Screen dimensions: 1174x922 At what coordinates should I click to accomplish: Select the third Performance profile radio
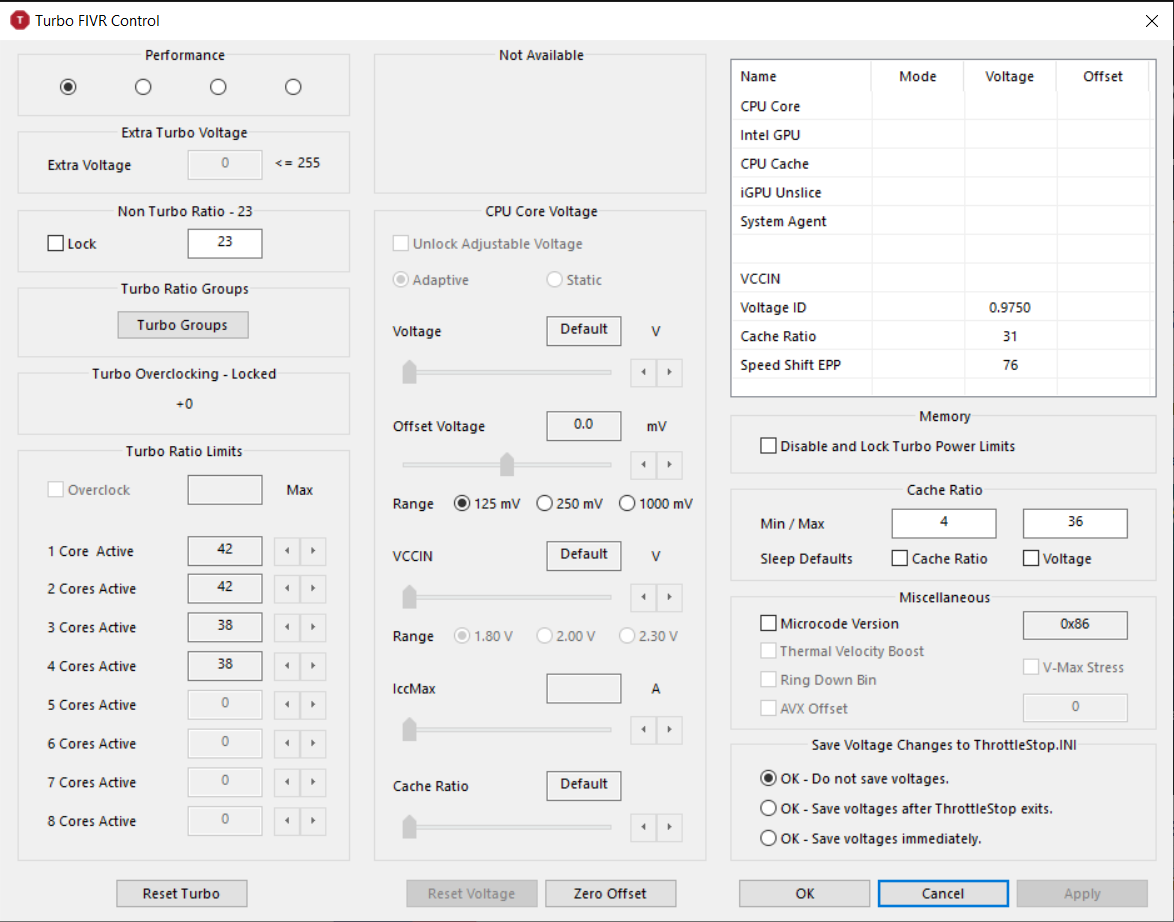point(218,87)
